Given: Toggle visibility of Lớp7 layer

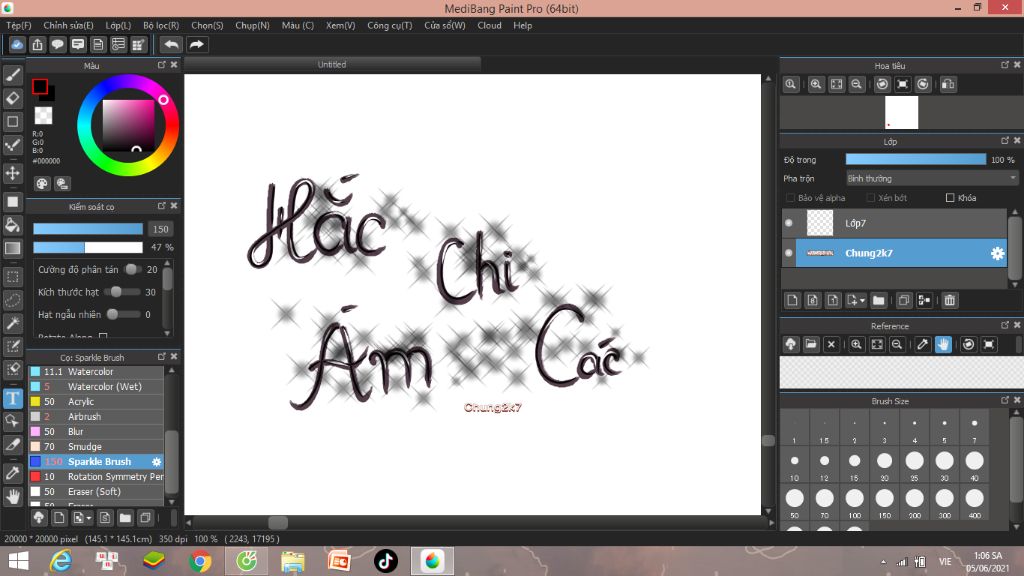Looking at the screenshot, I should (x=789, y=223).
